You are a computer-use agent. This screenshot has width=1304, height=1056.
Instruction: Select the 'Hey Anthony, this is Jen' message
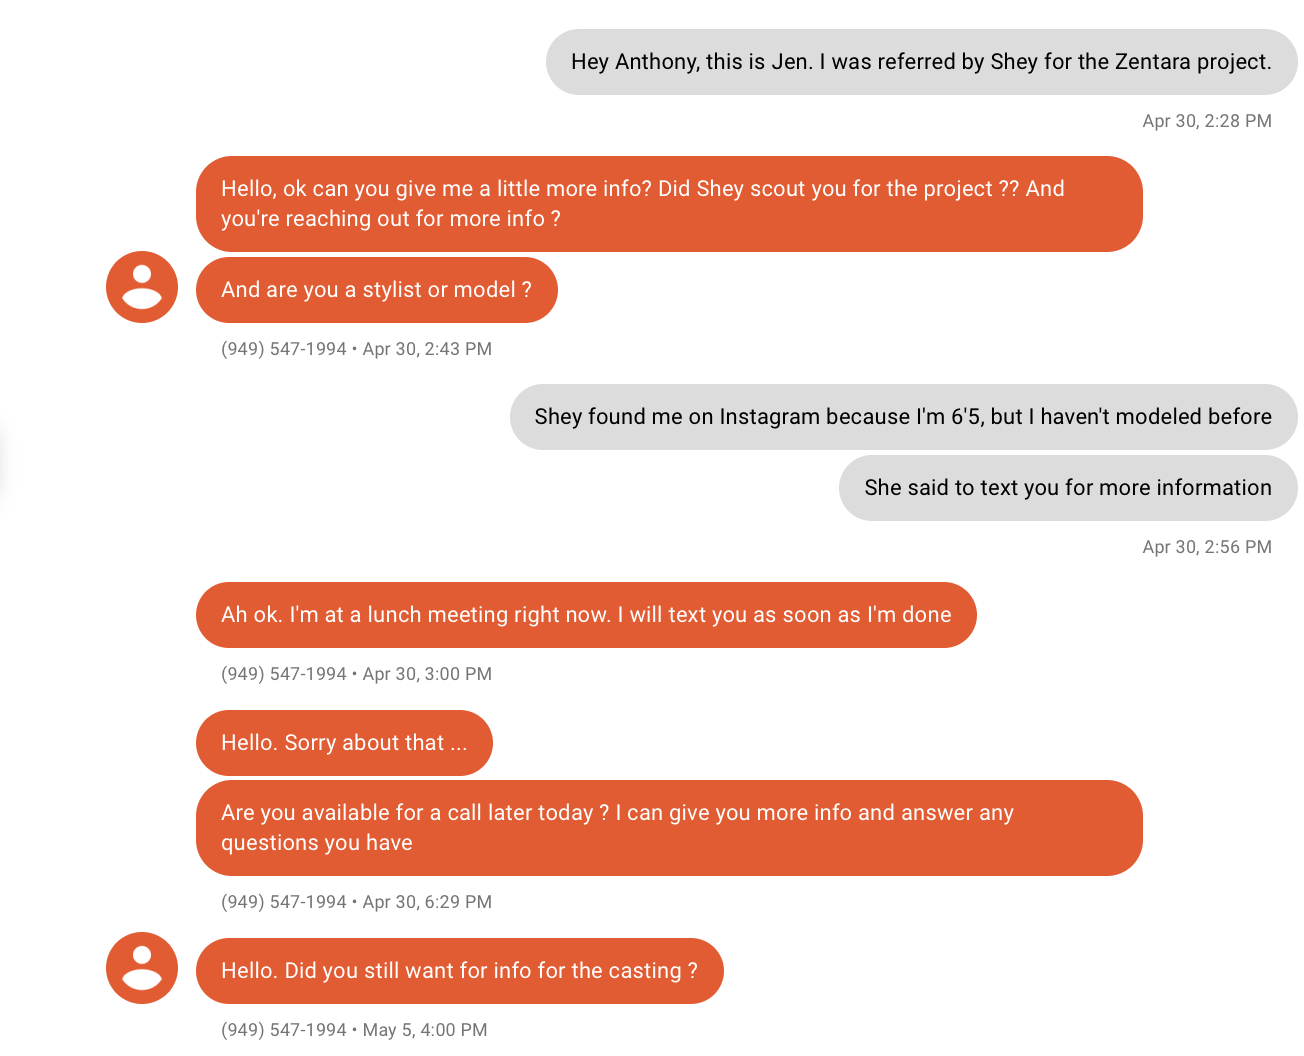[921, 62]
